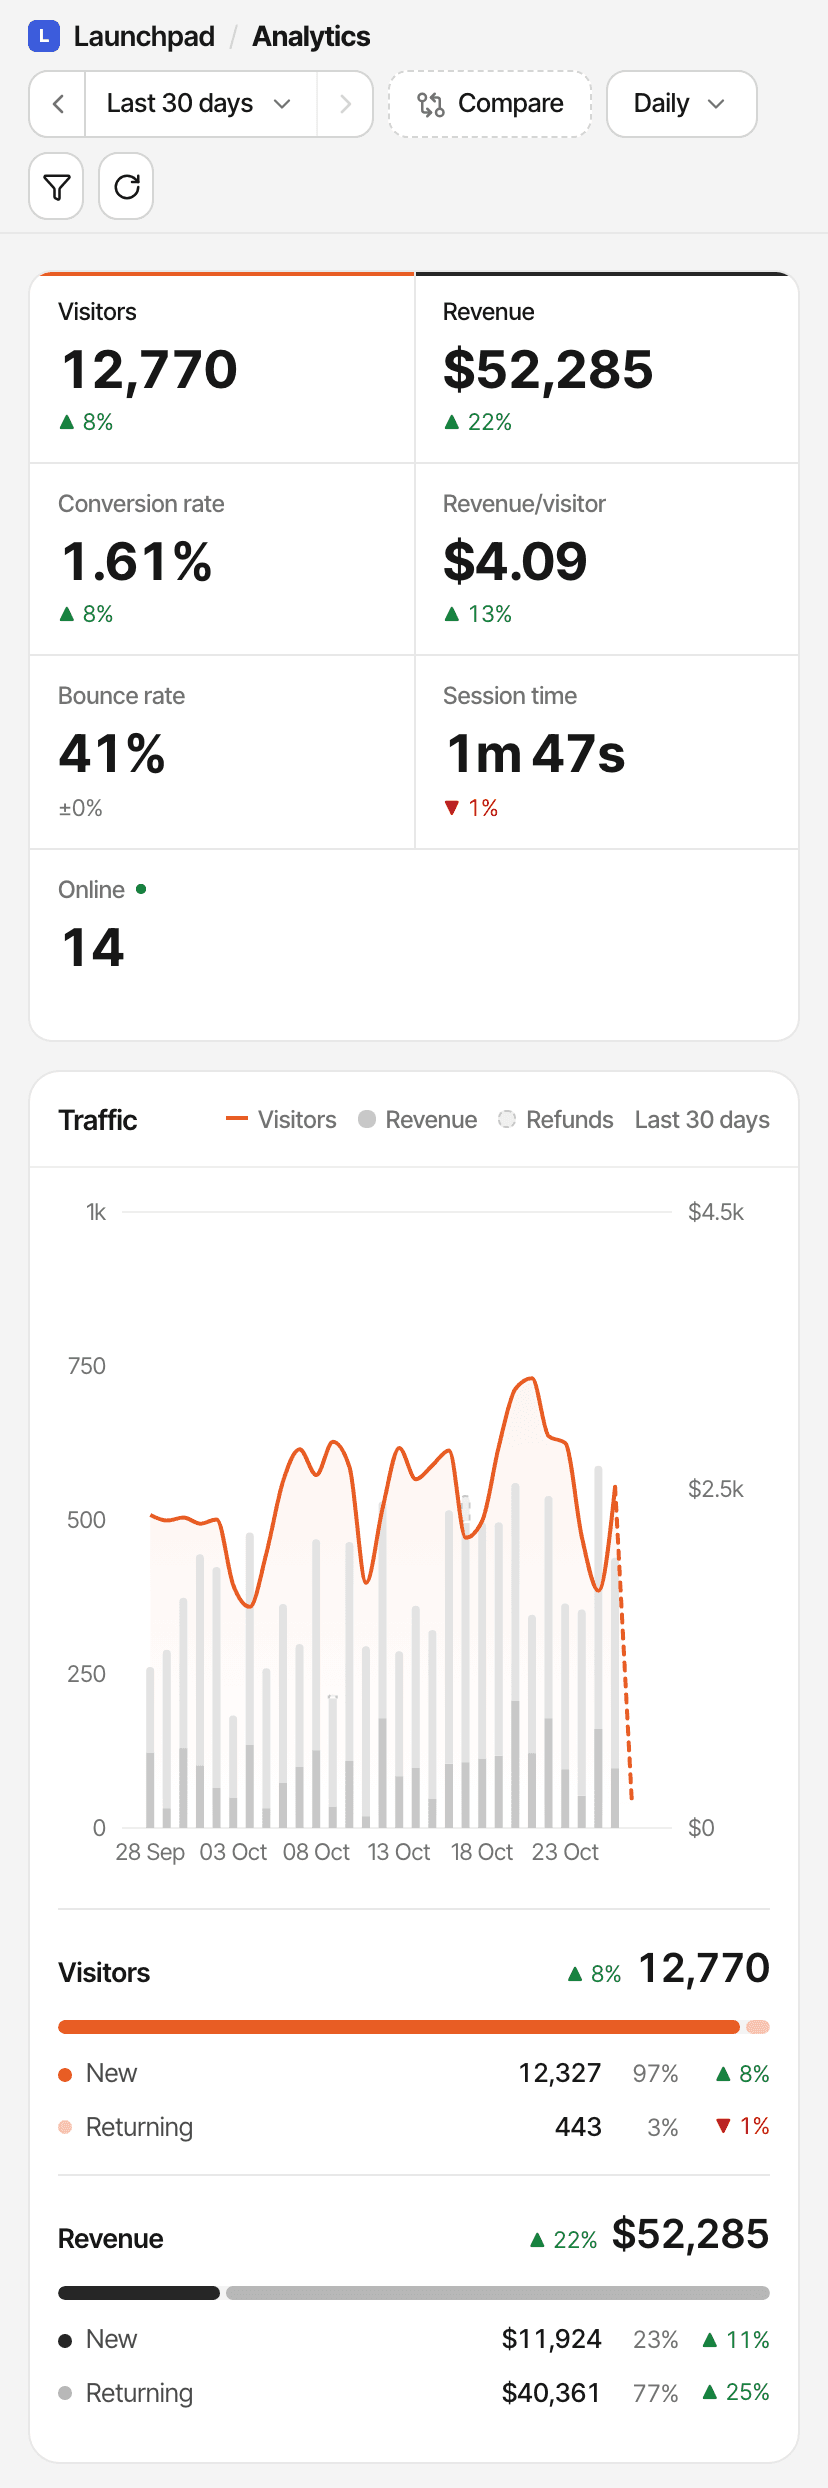Click the 13 Oct axis label
The width and height of the screenshot is (828, 2488).
point(399,1852)
